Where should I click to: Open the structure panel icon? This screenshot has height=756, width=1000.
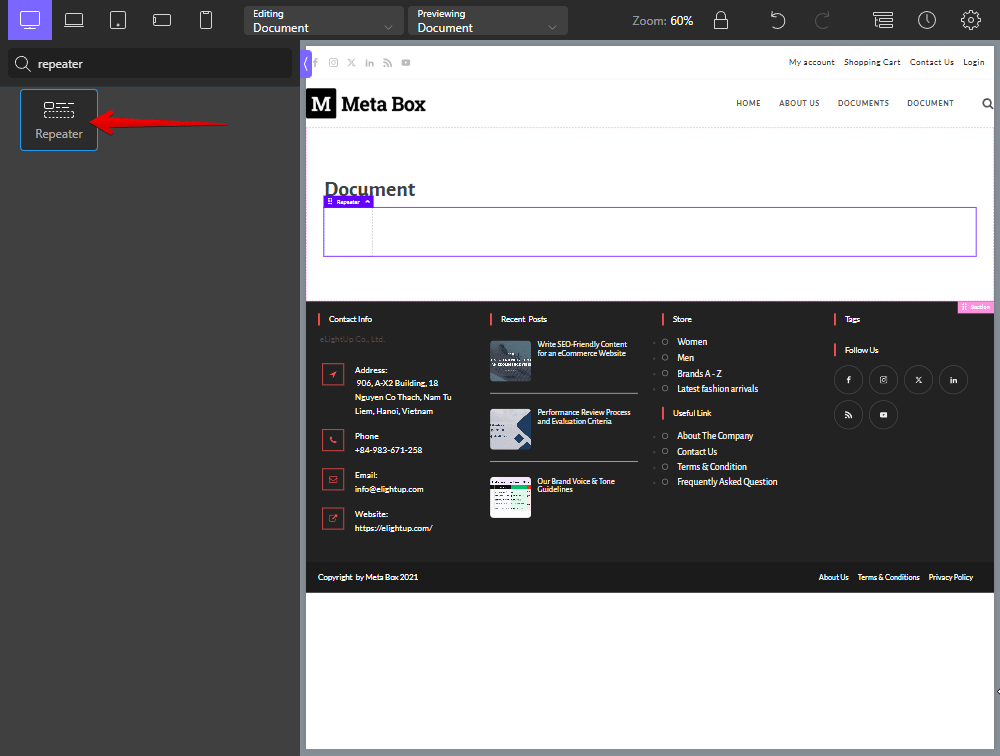pos(883,20)
